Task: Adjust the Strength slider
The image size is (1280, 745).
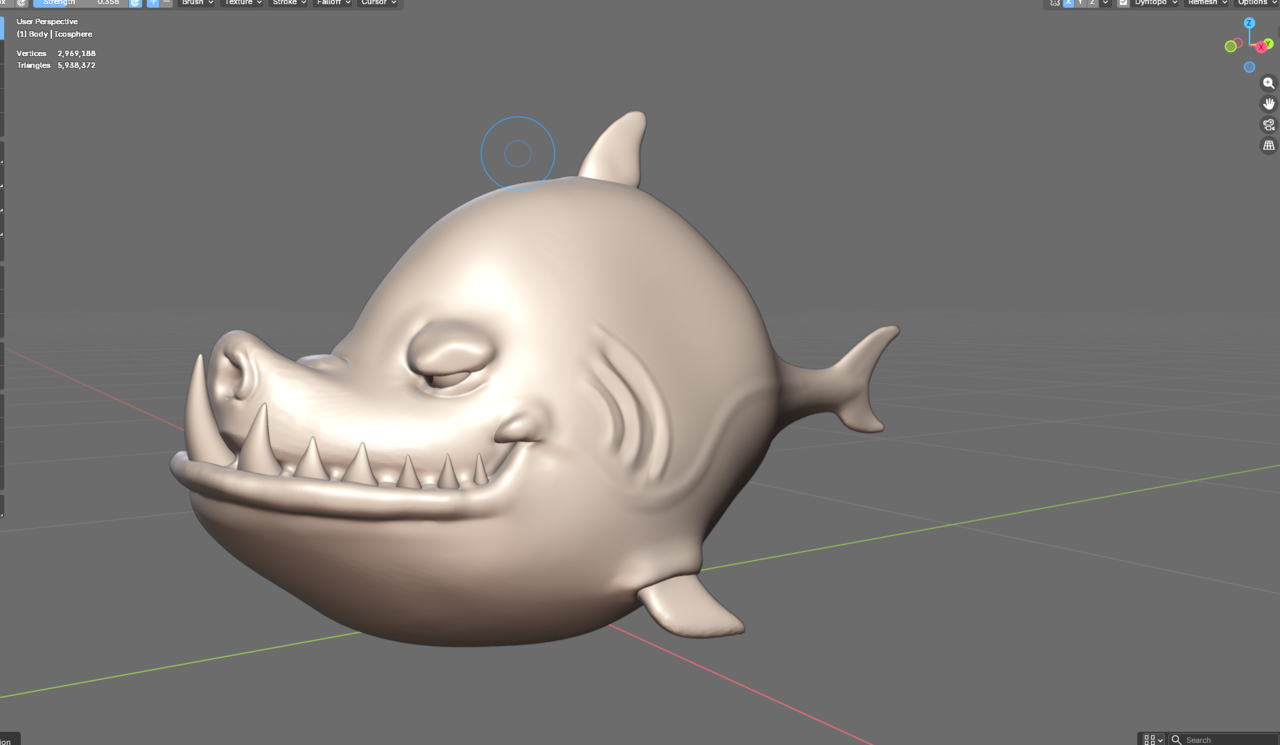Action: 80,3
